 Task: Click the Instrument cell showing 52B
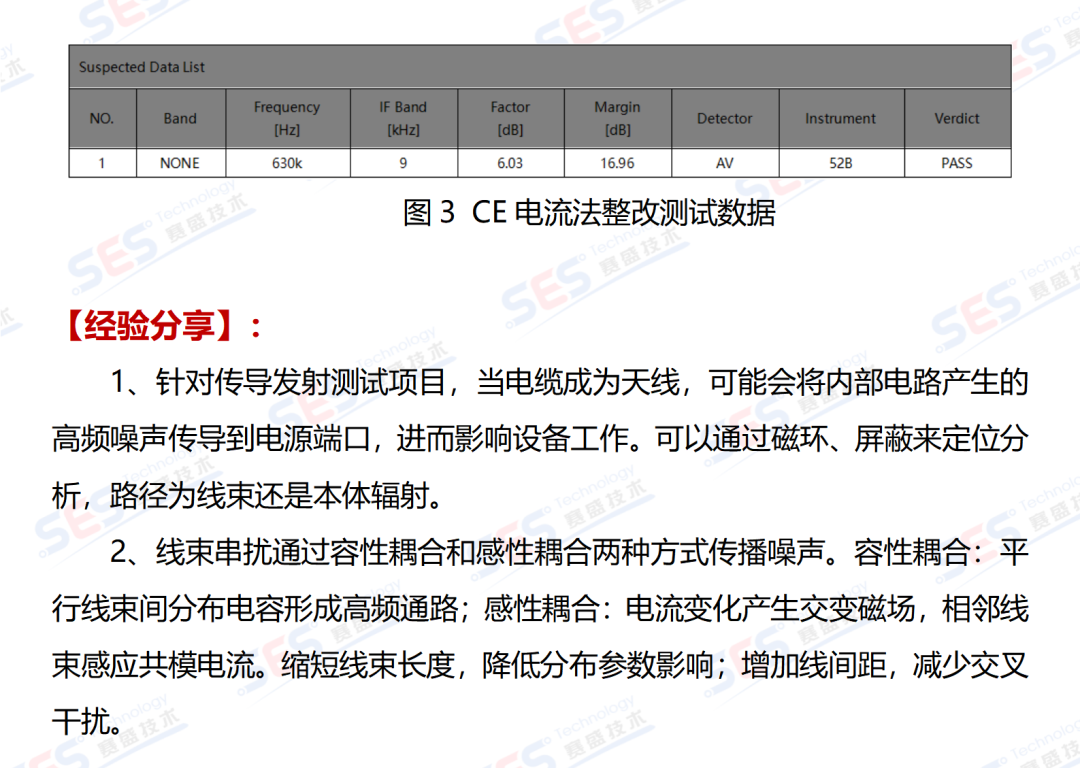tap(841, 163)
